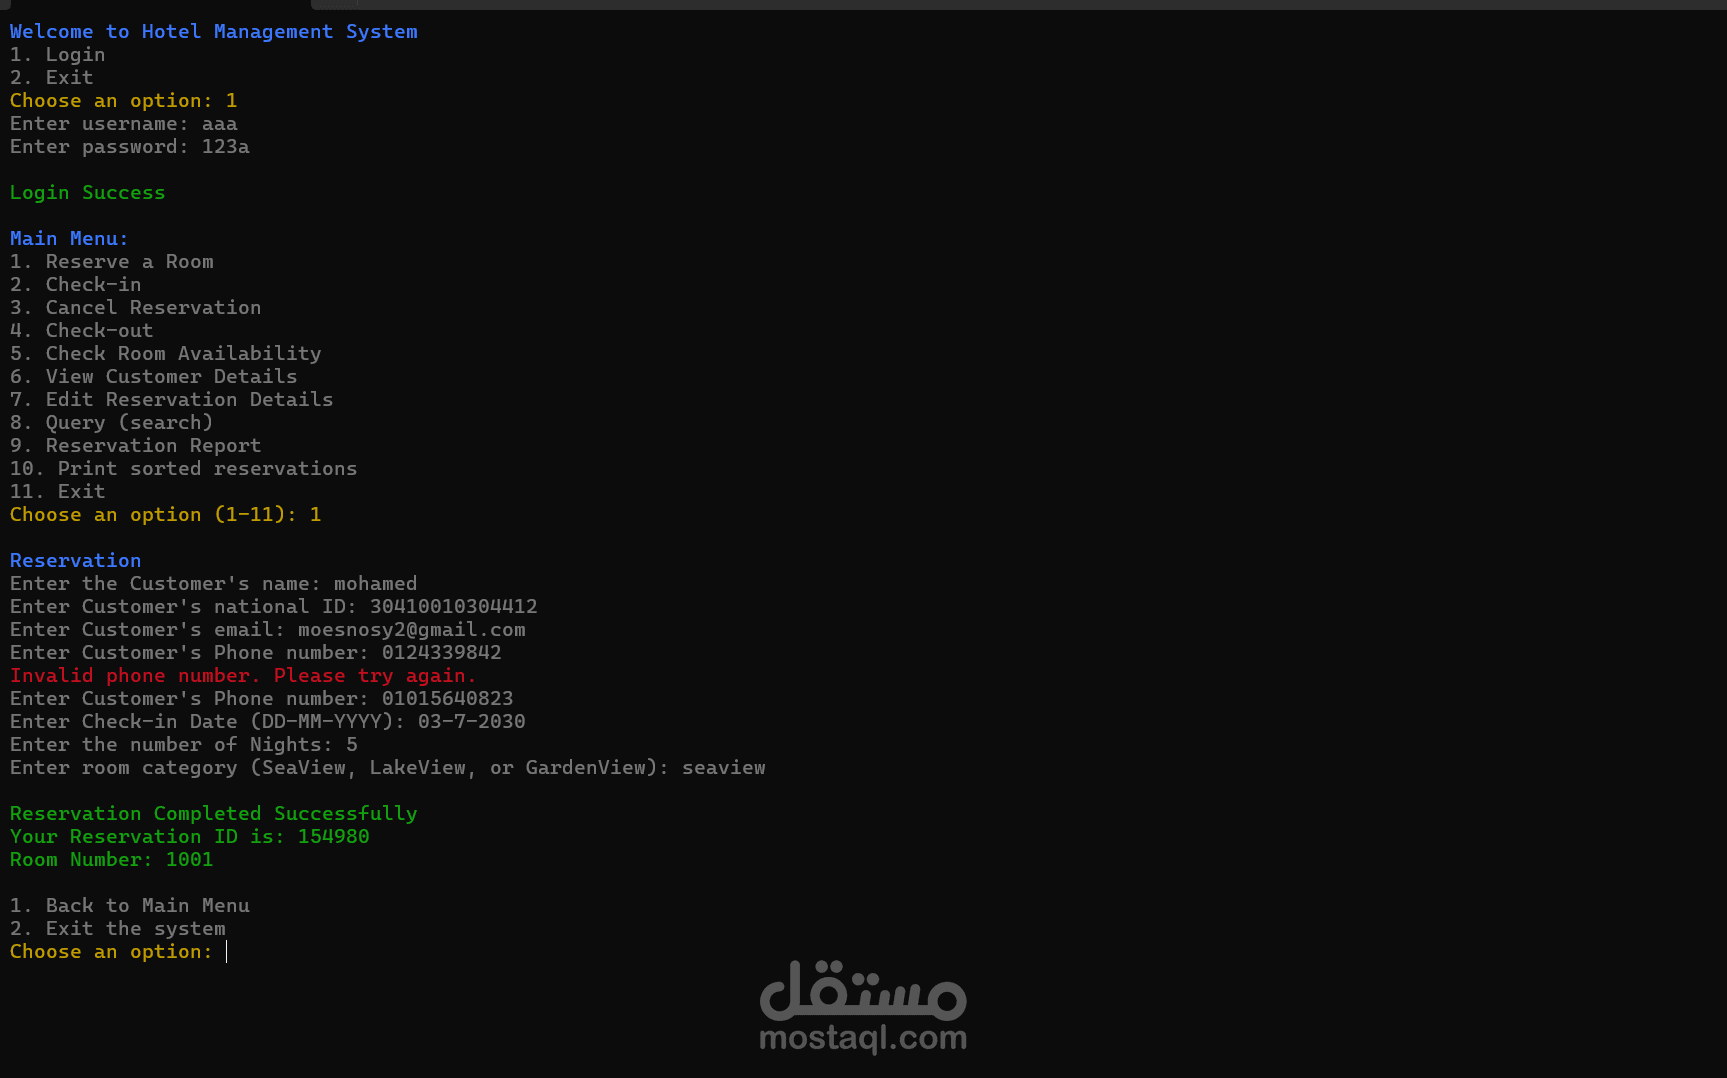Click '5. Check Room Availability' entry
1727x1078 pixels.
(x=166, y=354)
